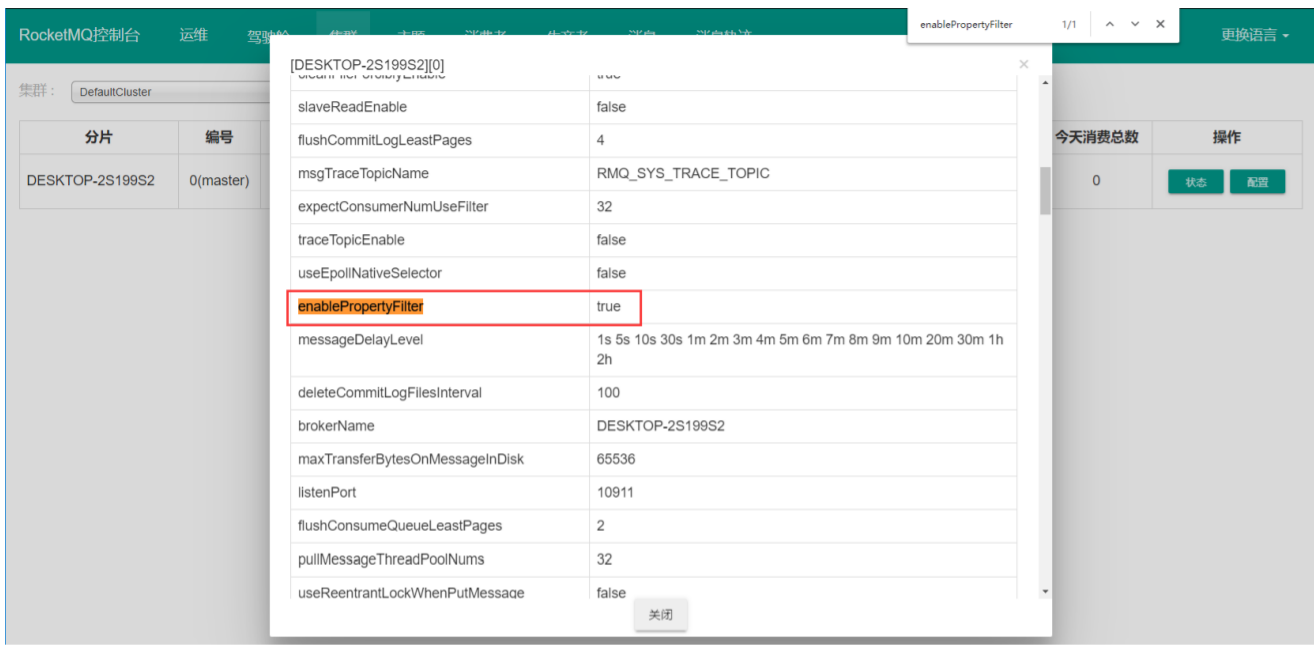Select the deleteCommitLogFilesInterval property name

[390, 392]
